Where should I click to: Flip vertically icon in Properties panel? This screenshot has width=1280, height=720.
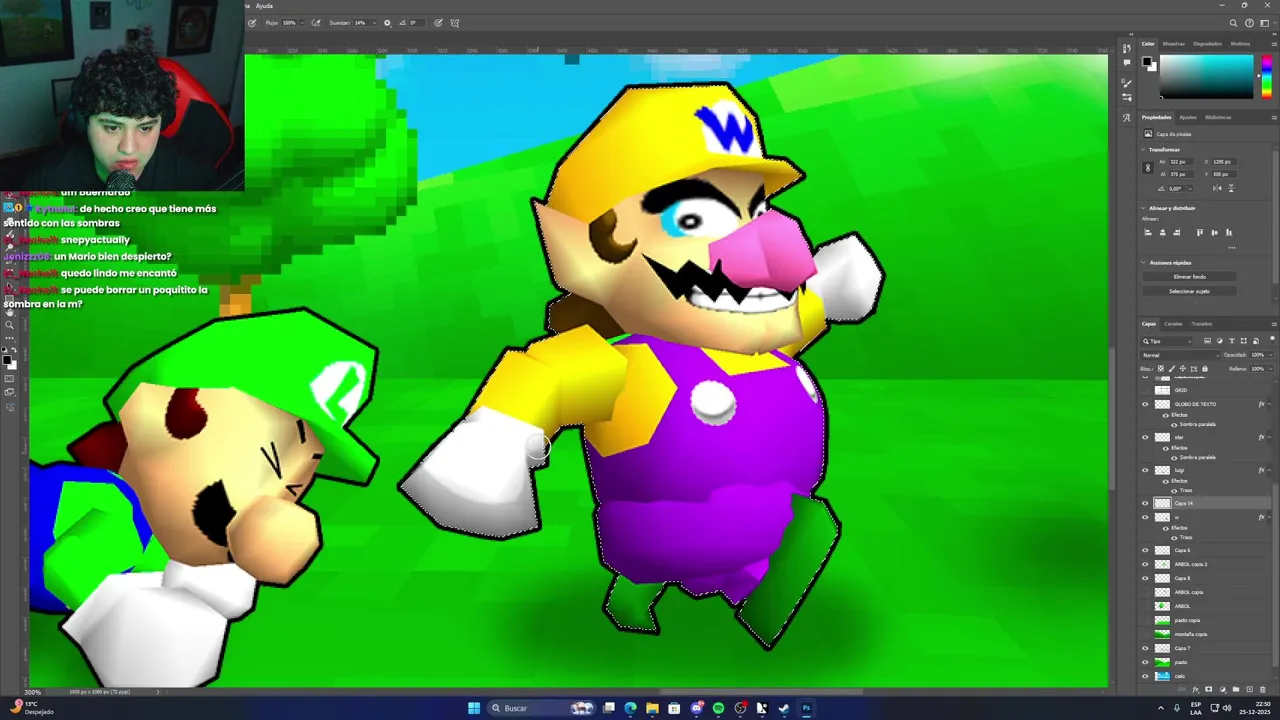pos(1231,188)
